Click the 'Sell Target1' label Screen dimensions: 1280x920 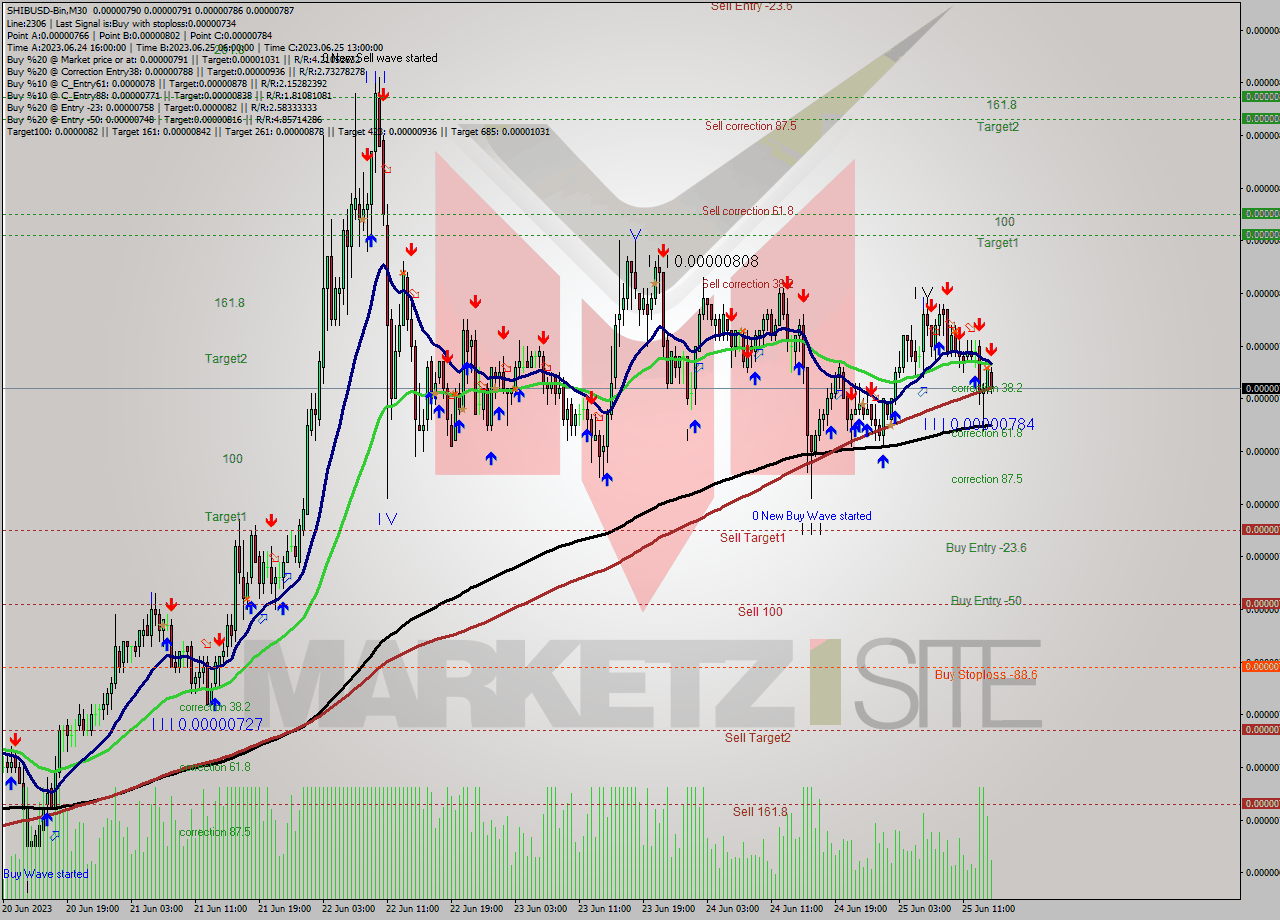pyautogui.click(x=753, y=538)
